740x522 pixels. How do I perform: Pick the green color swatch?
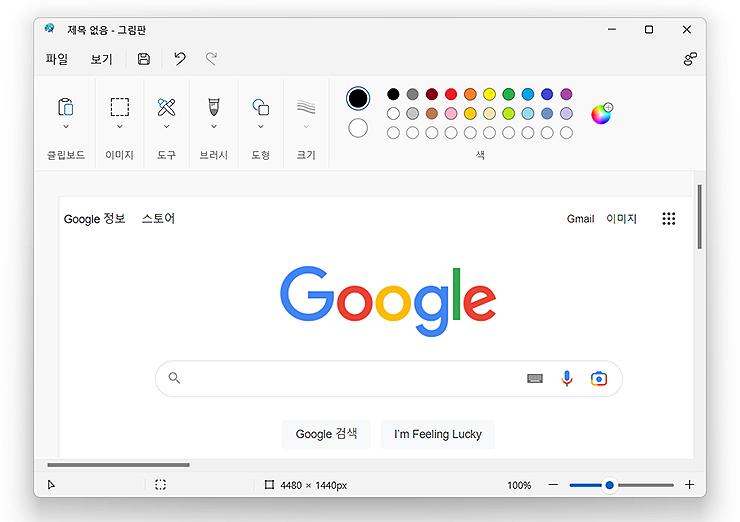point(508,94)
